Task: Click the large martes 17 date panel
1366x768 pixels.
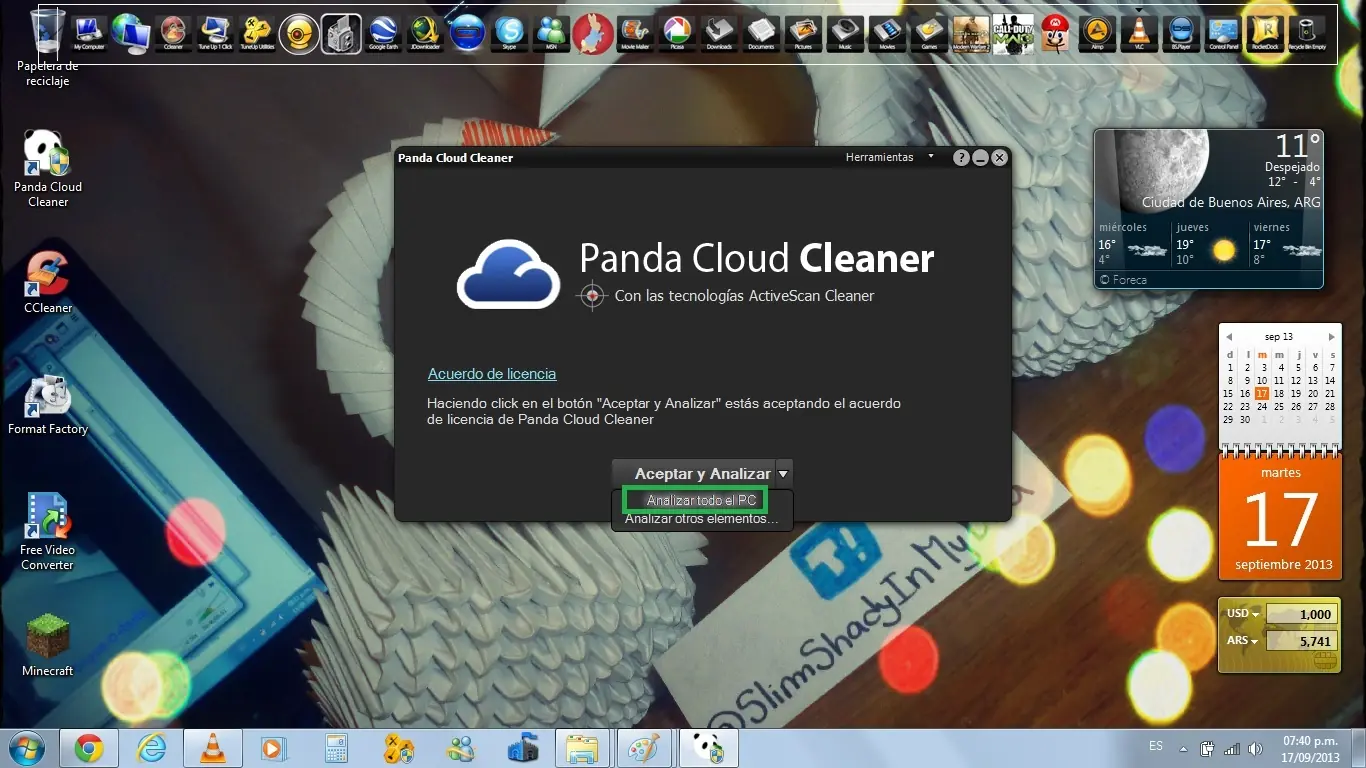Action: click(1280, 516)
